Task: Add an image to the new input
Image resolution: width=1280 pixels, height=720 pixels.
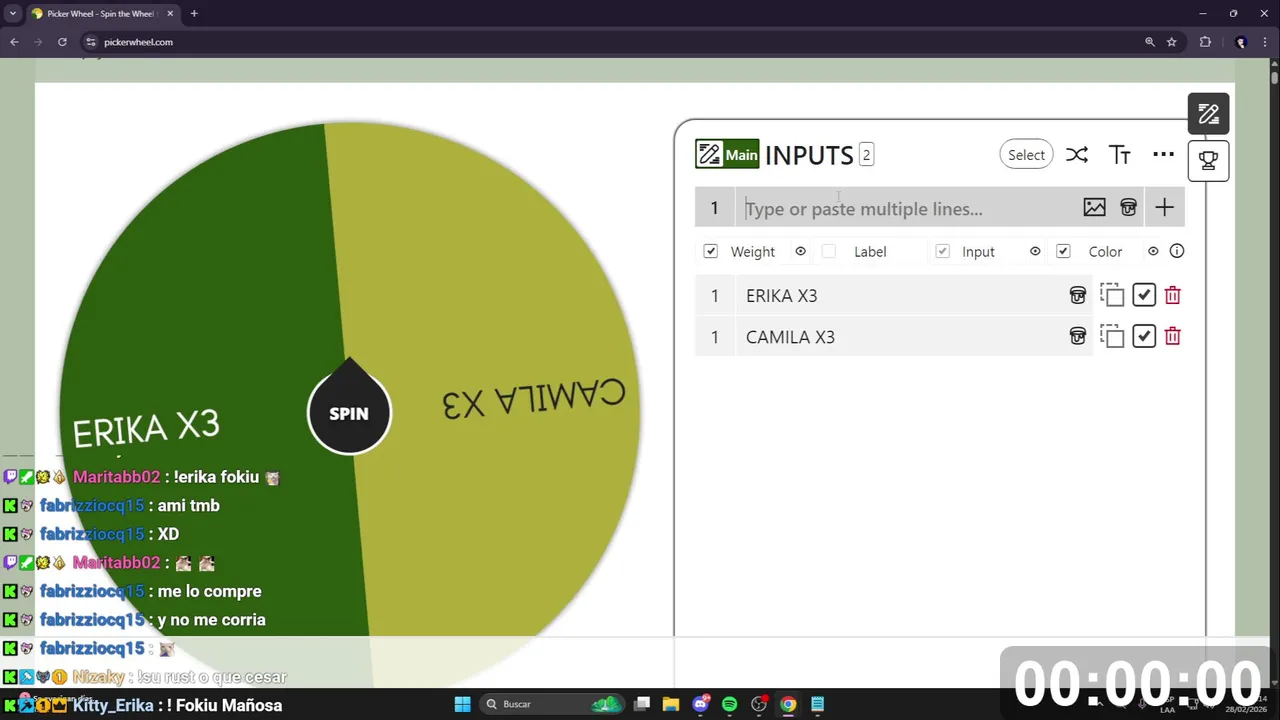Action: [1094, 208]
